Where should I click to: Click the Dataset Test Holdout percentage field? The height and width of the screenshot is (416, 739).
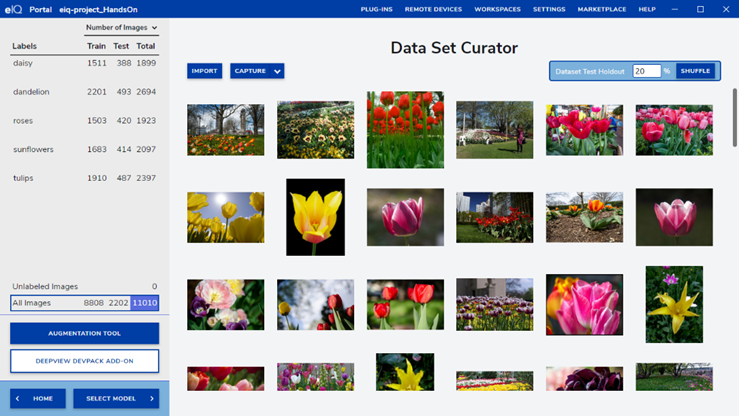click(645, 71)
